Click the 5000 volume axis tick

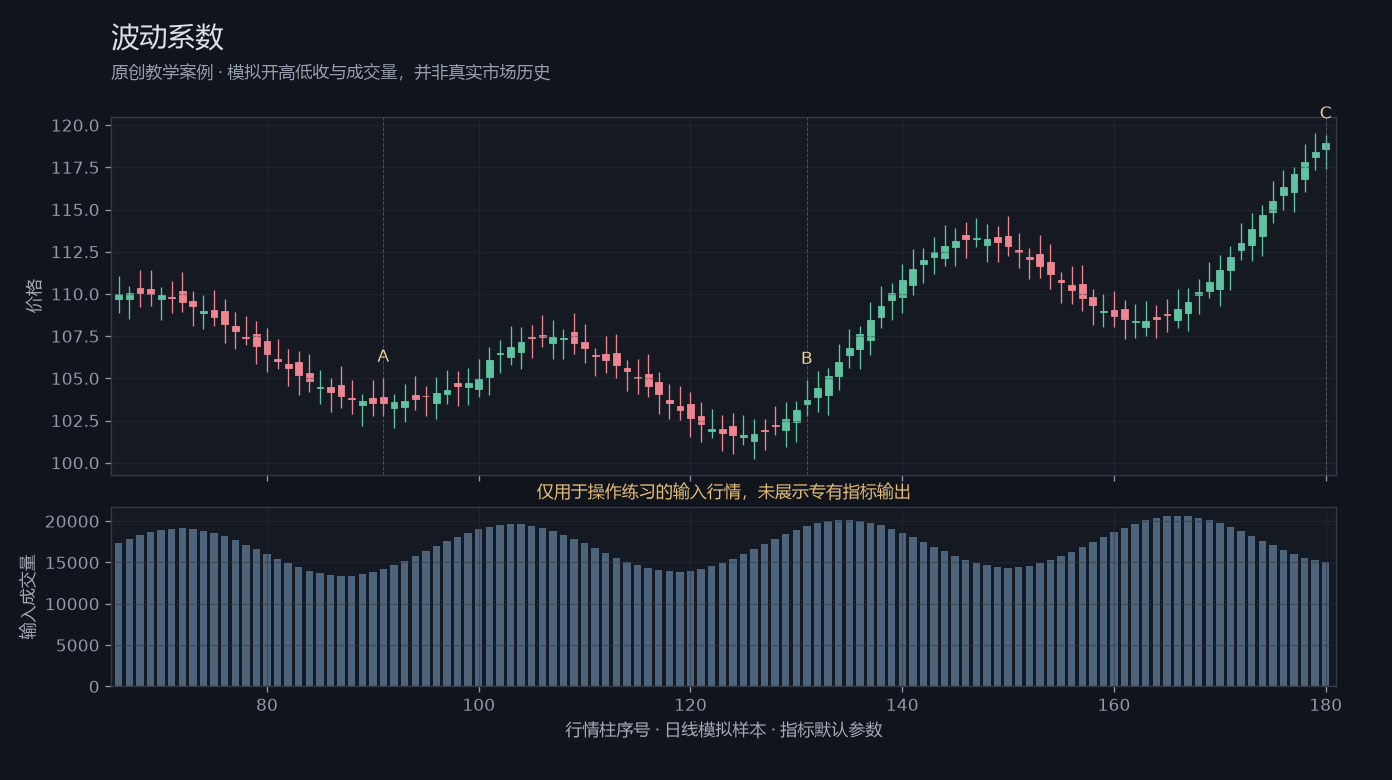point(78,646)
